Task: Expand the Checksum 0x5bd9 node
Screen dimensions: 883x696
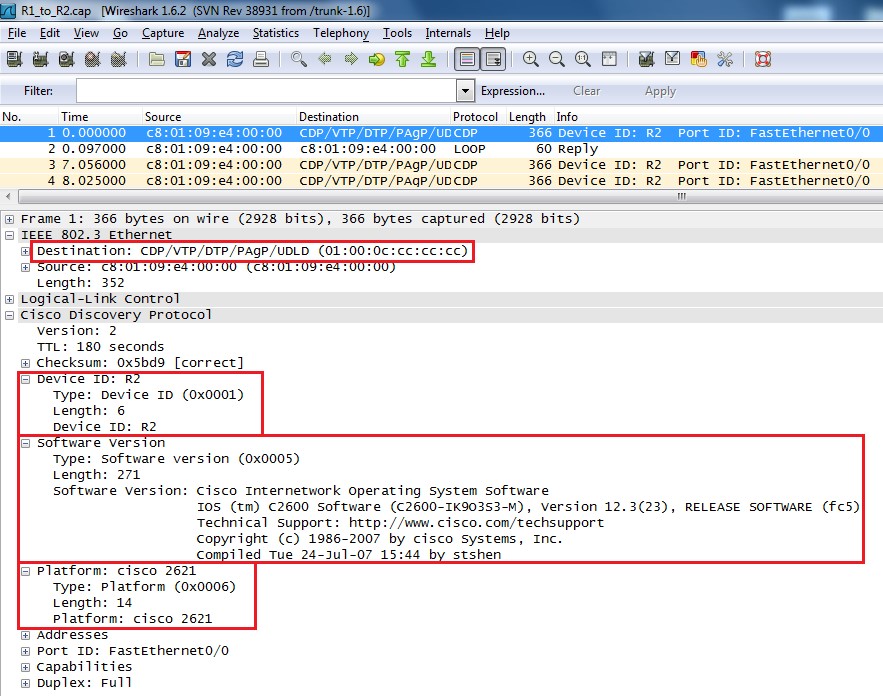Action: (25, 363)
